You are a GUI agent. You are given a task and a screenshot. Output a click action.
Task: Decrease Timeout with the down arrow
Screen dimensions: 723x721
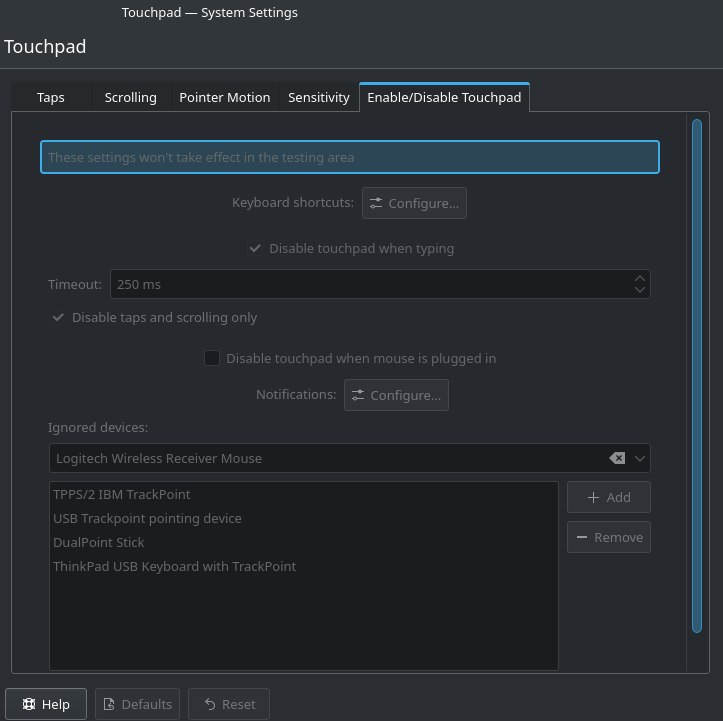(x=640, y=290)
